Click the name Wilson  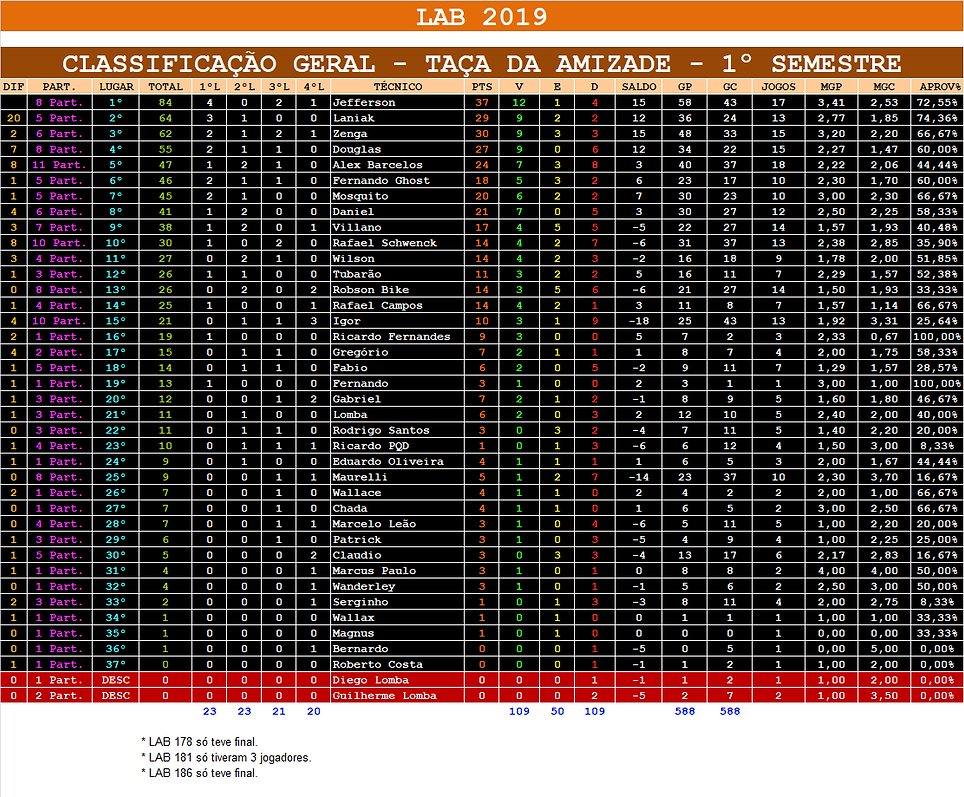pyautogui.click(x=353, y=259)
